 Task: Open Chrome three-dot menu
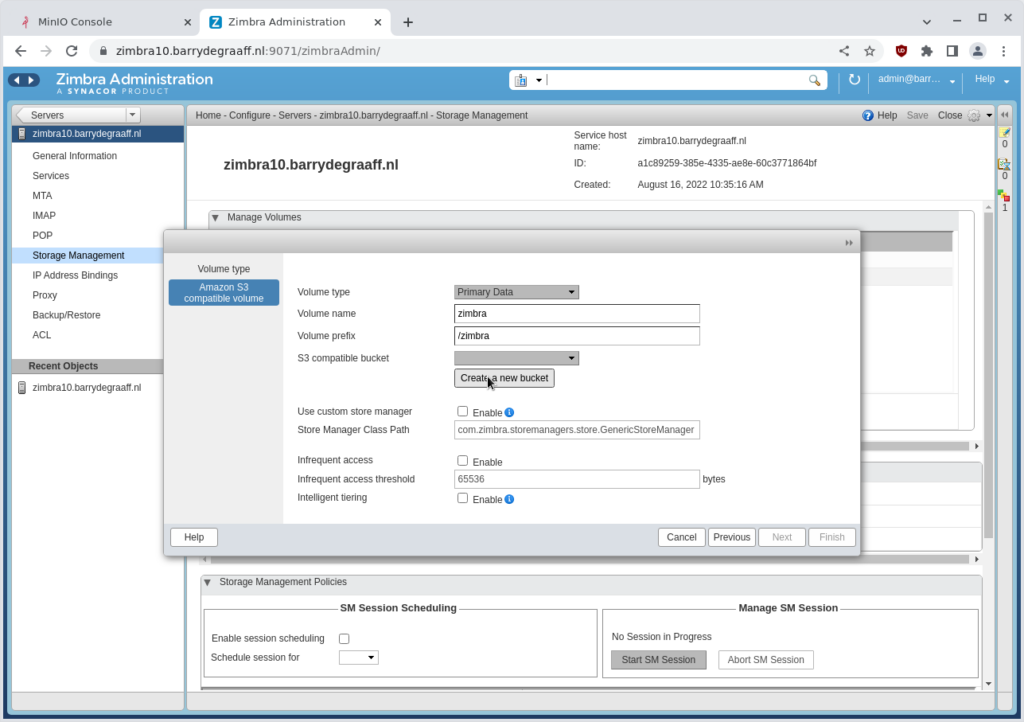[1004, 51]
